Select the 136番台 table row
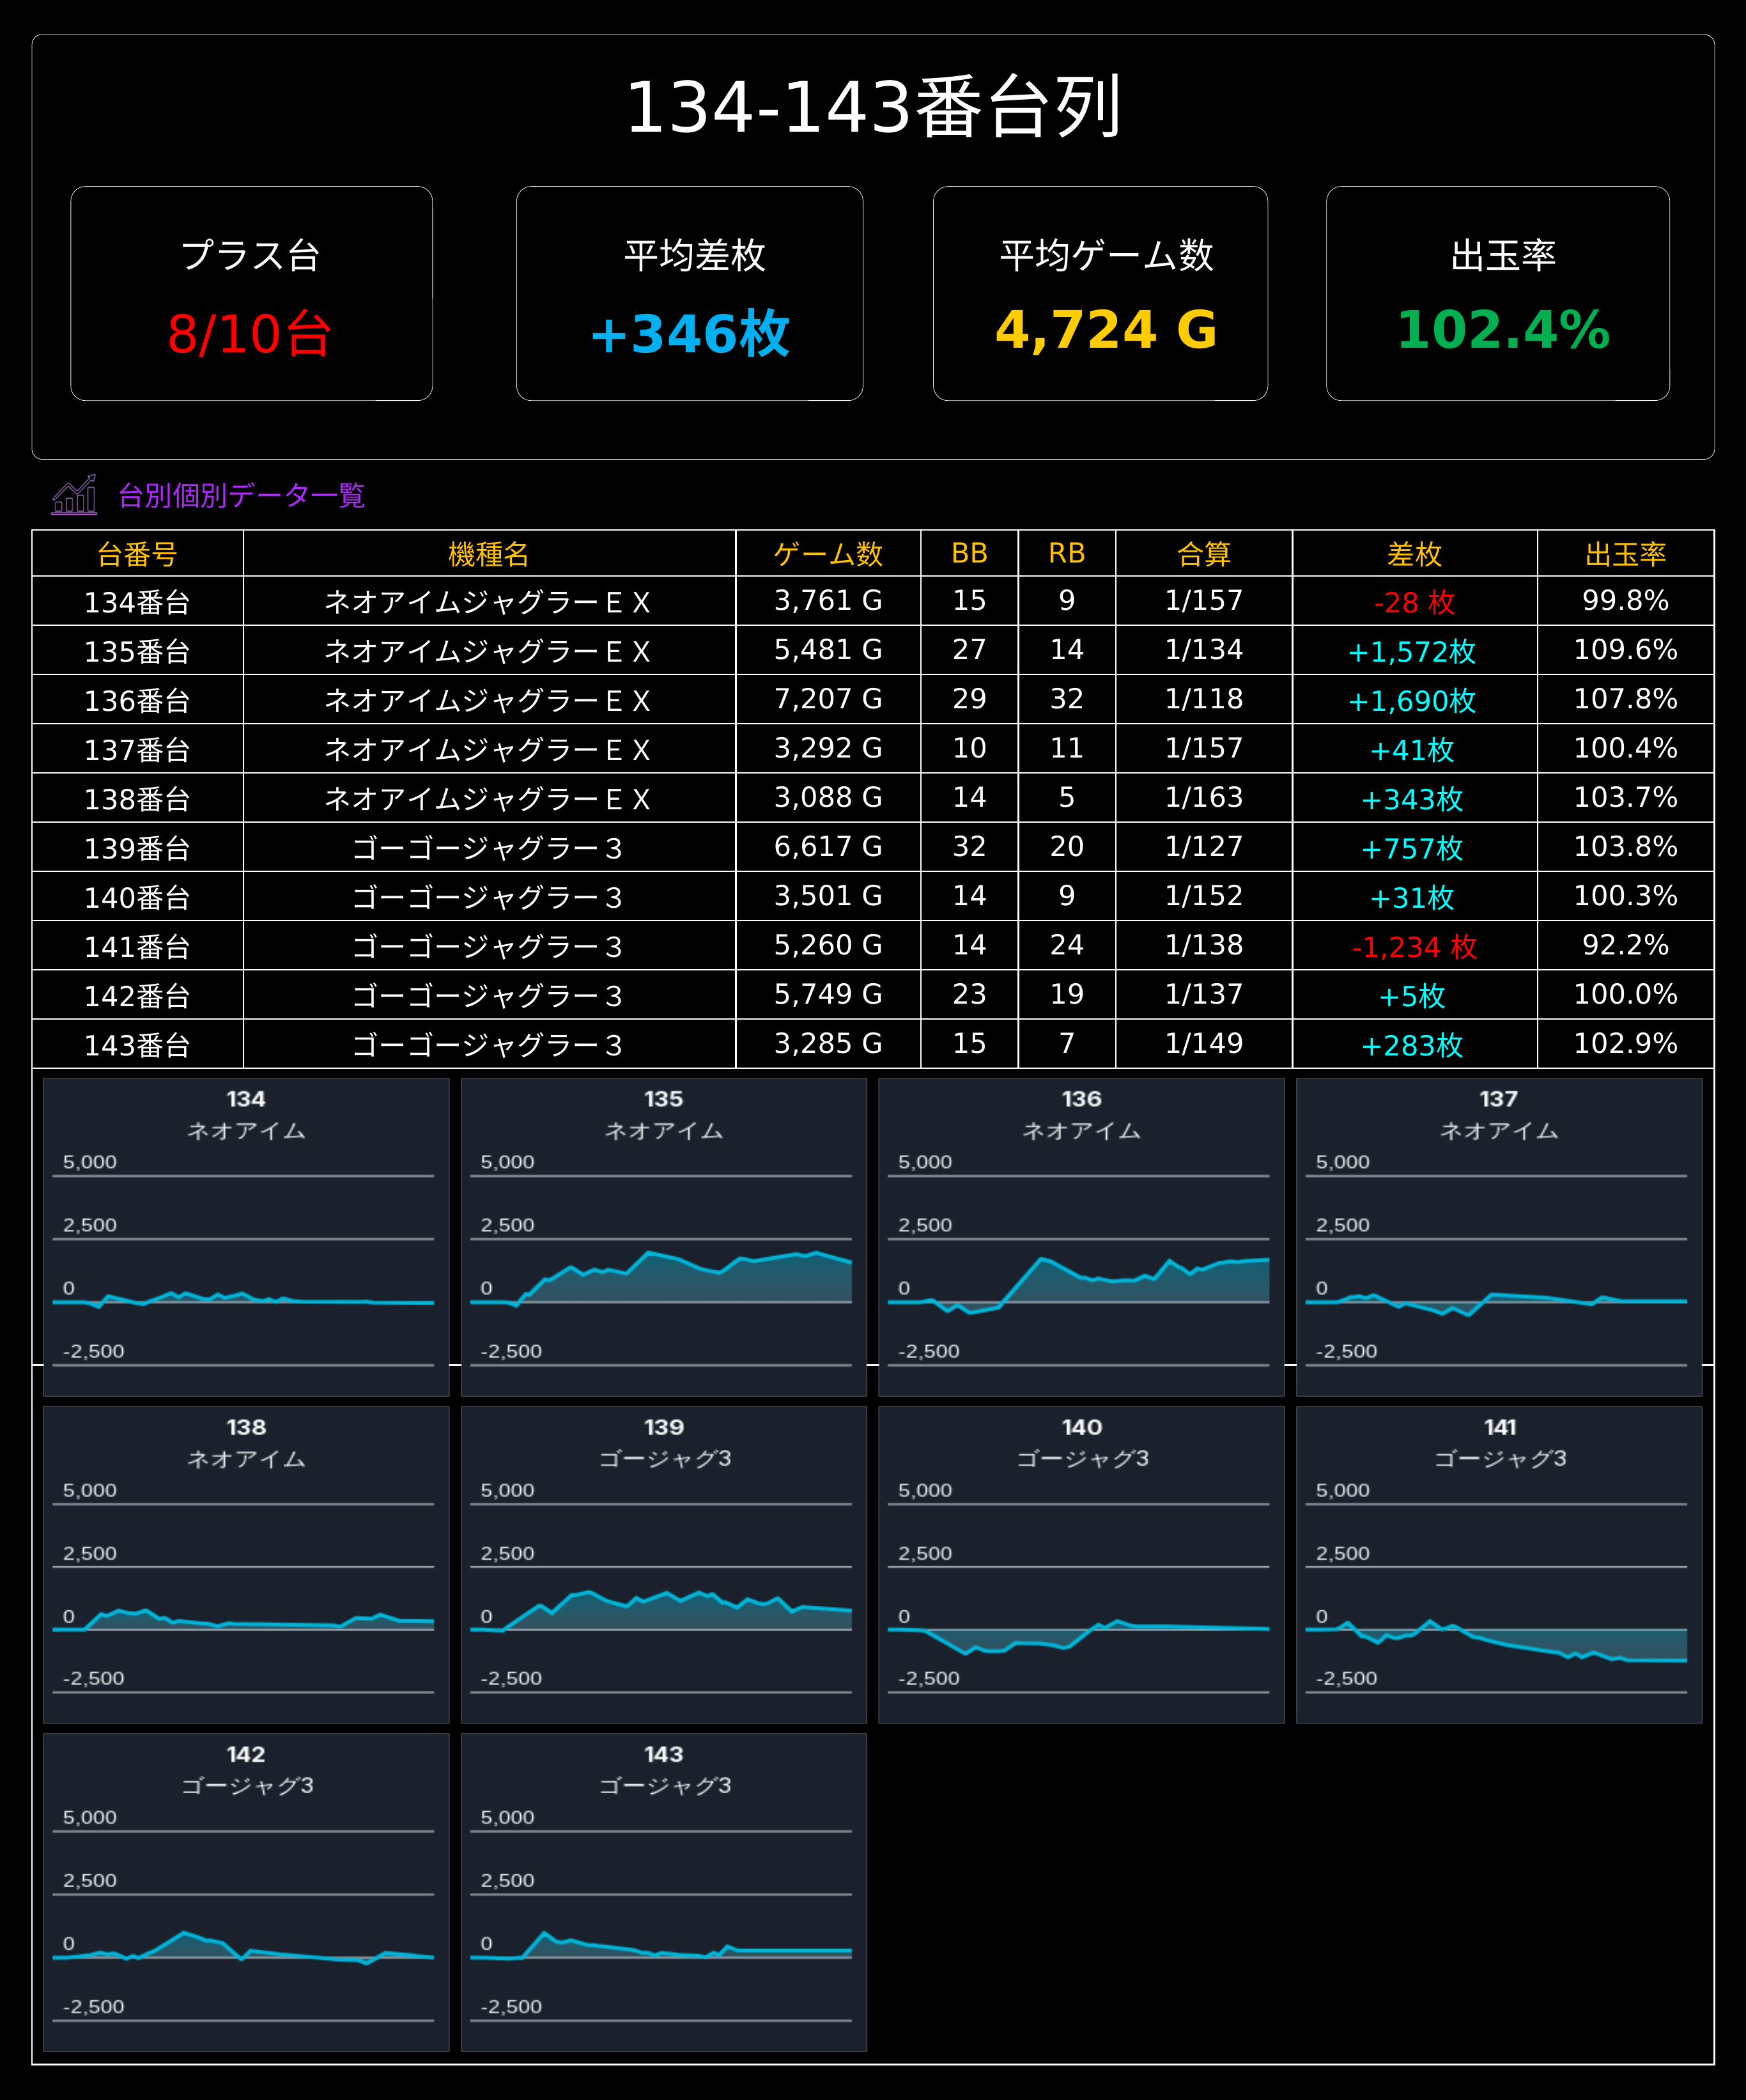The image size is (1746, 2100). (873, 699)
